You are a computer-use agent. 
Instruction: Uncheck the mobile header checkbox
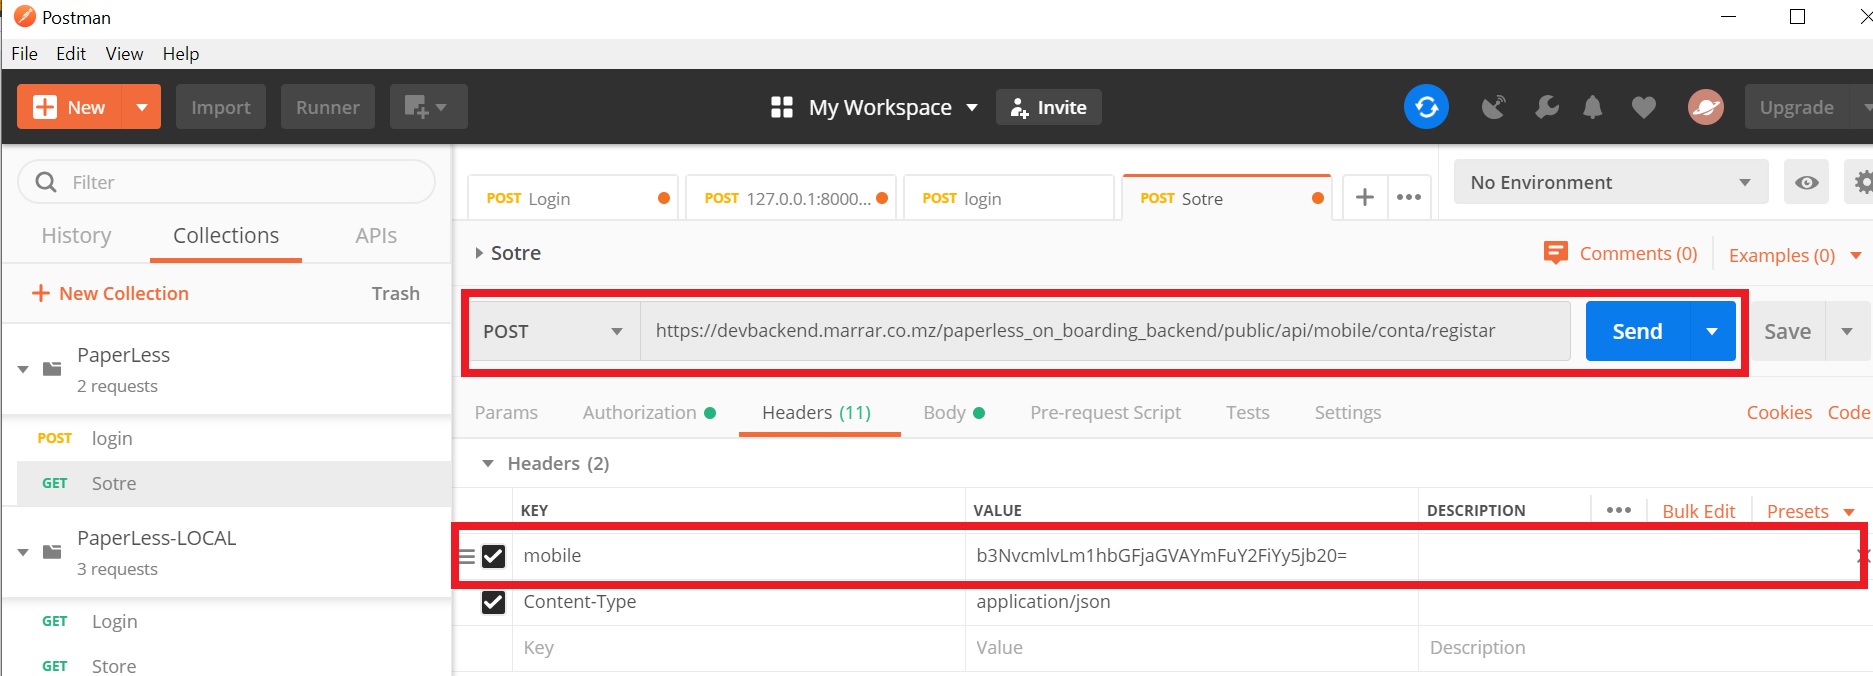tap(493, 556)
